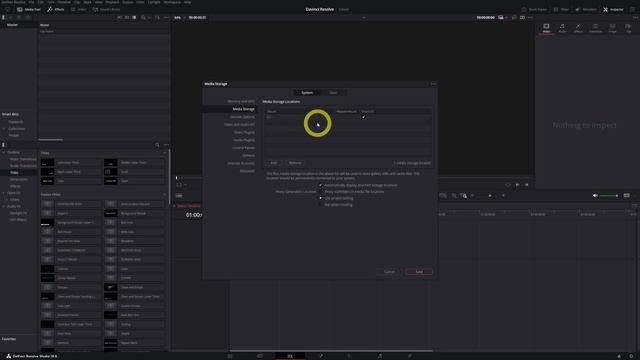Select Proxy subfolders in media file locations

(x=320, y=191)
